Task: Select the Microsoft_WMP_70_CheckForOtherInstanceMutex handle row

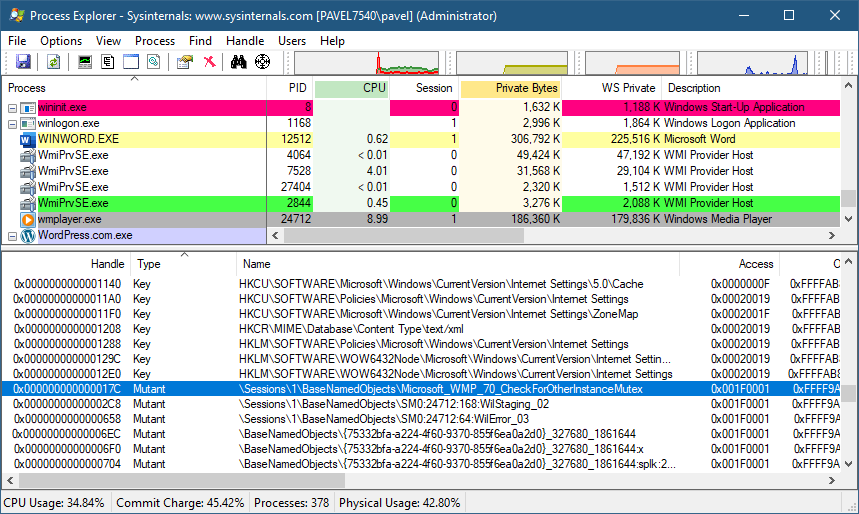Action: [421, 389]
